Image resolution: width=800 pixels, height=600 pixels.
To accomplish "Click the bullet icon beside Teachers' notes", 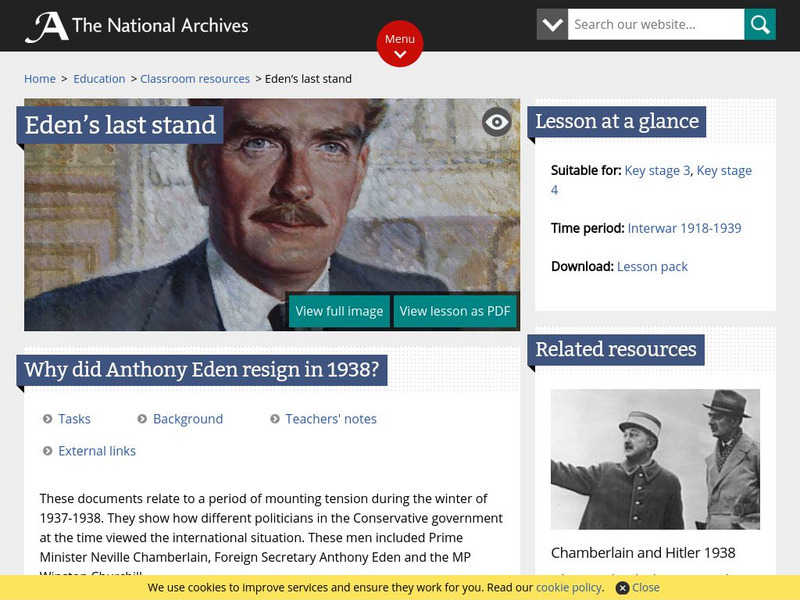I will pos(275,419).
